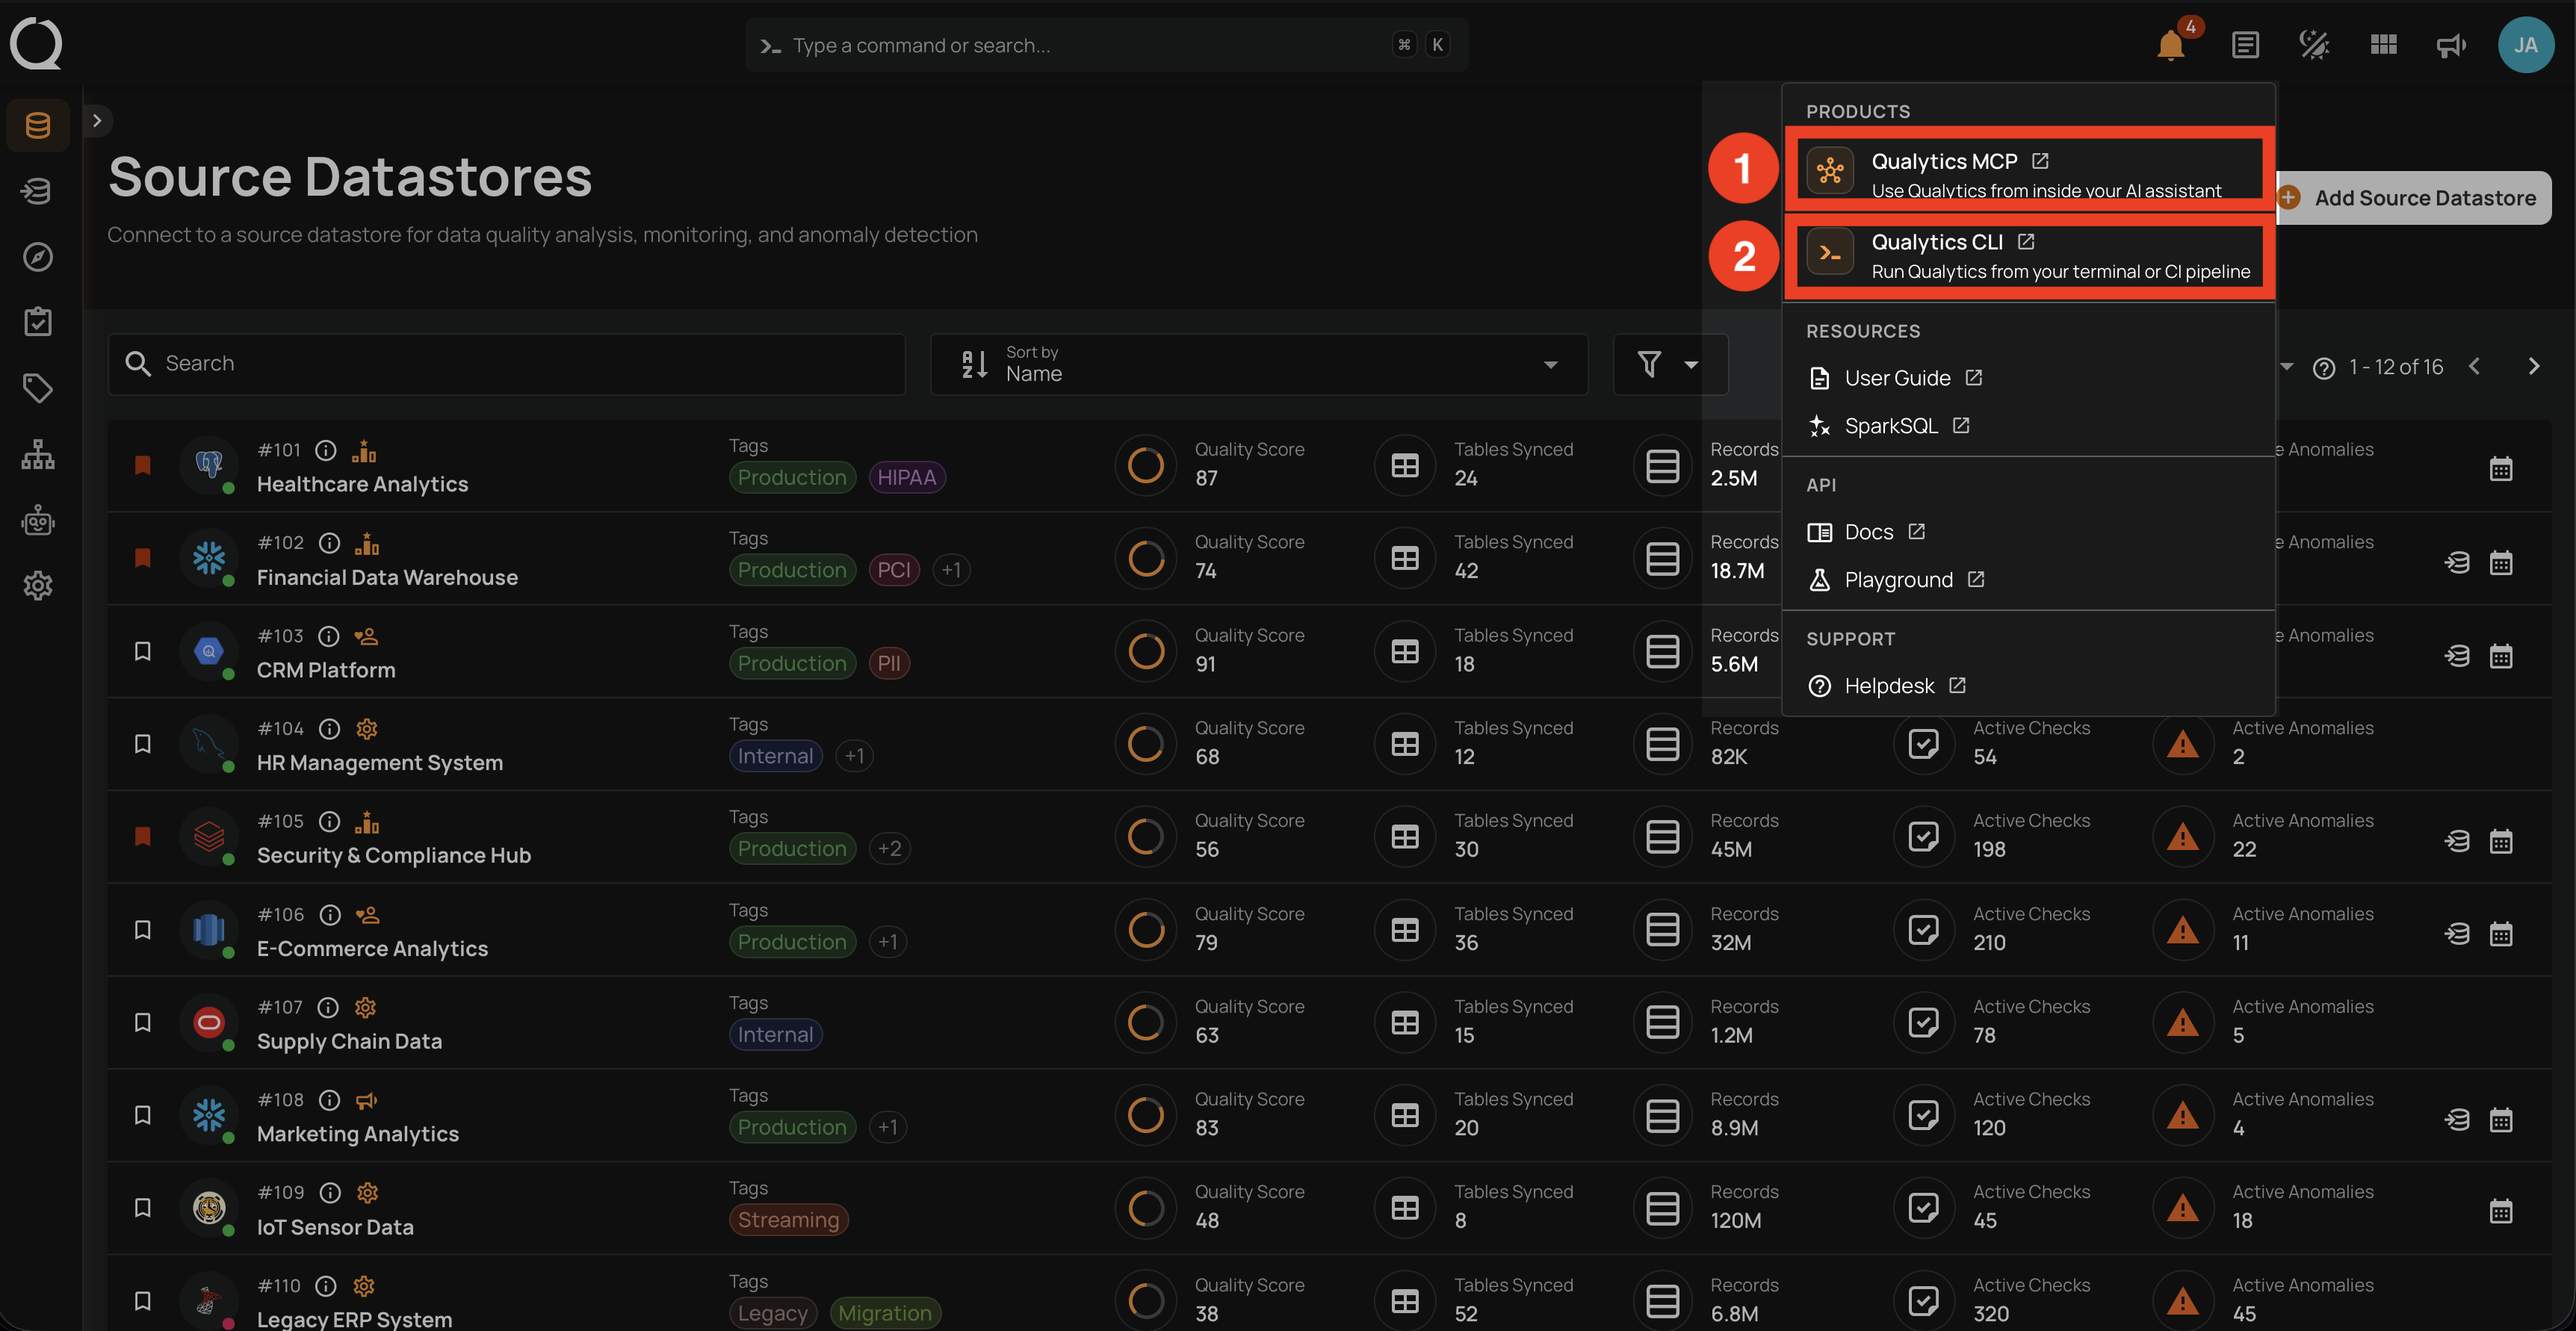Click quality score ring for CRM Platform
The width and height of the screenshot is (2576, 1331).
click(1145, 651)
